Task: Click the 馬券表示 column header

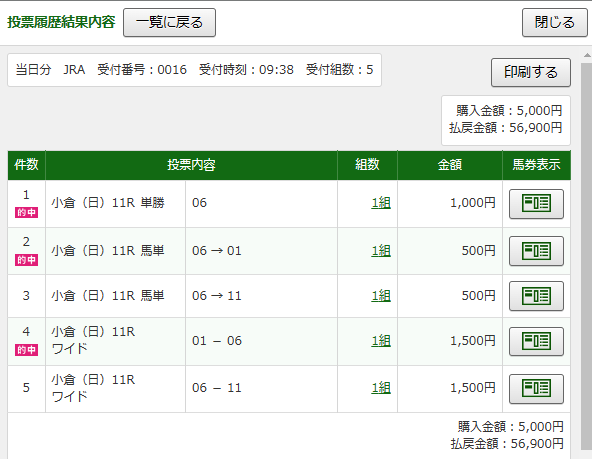Action: pos(536,165)
